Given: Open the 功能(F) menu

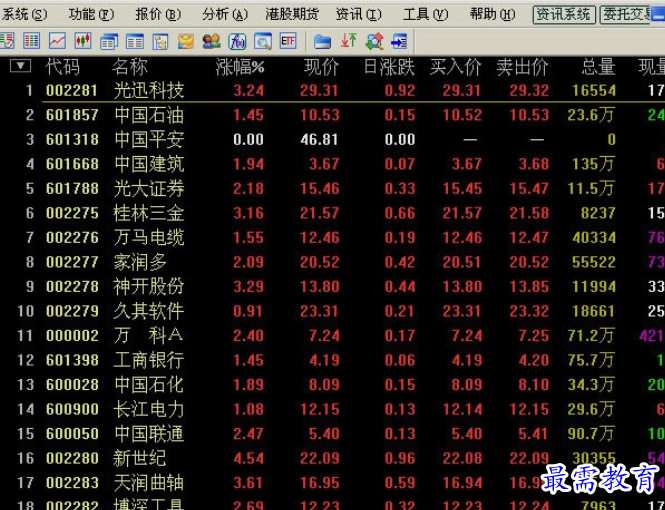Looking at the screenshot, I should pos(91,15).
